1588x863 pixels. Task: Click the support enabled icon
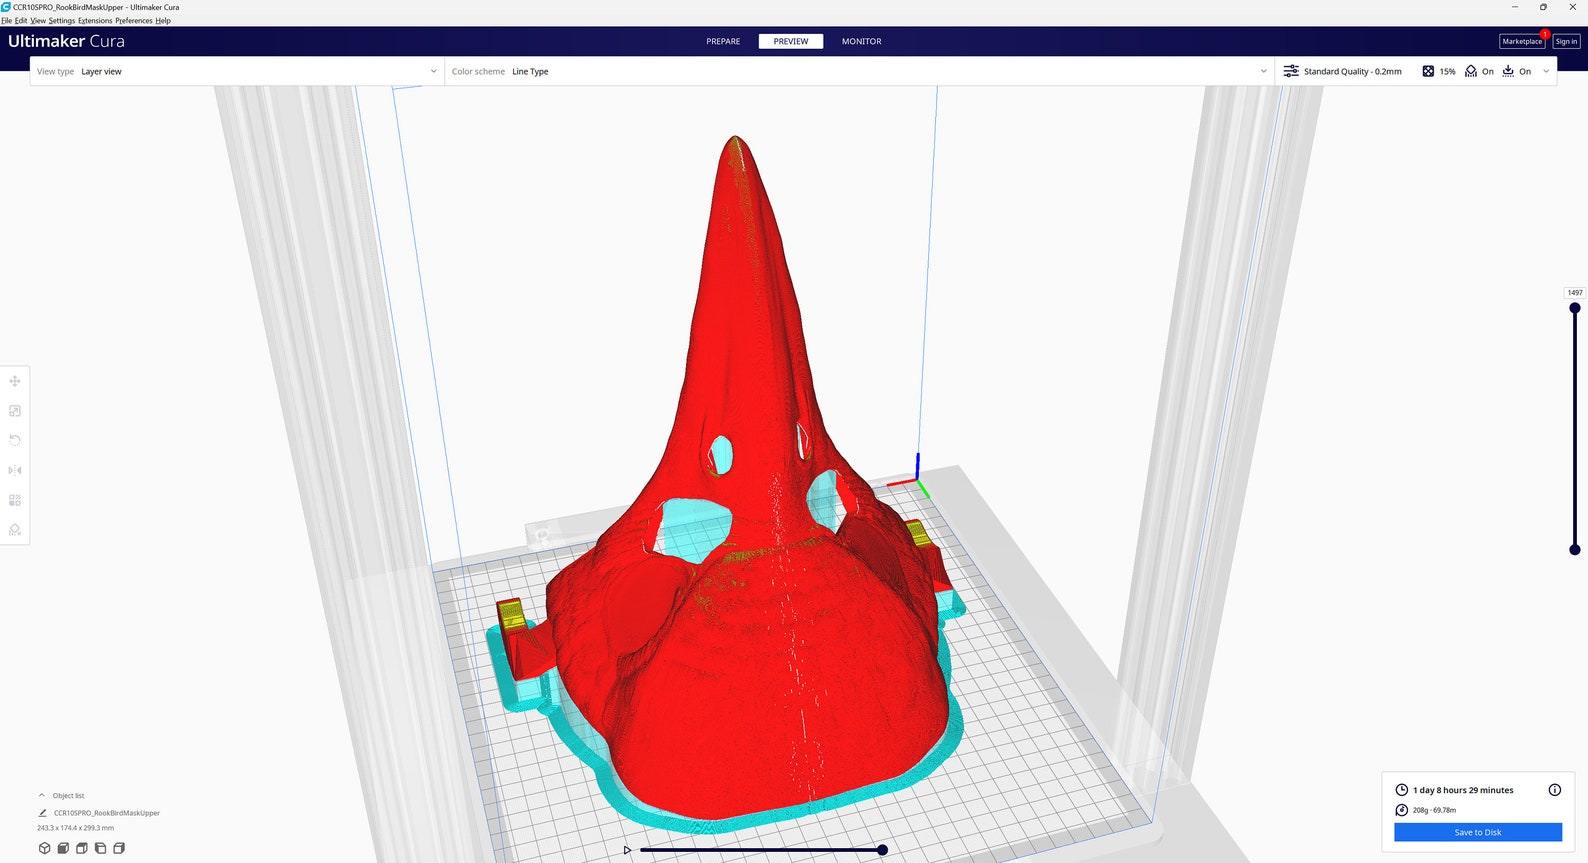coord(1471,71)
